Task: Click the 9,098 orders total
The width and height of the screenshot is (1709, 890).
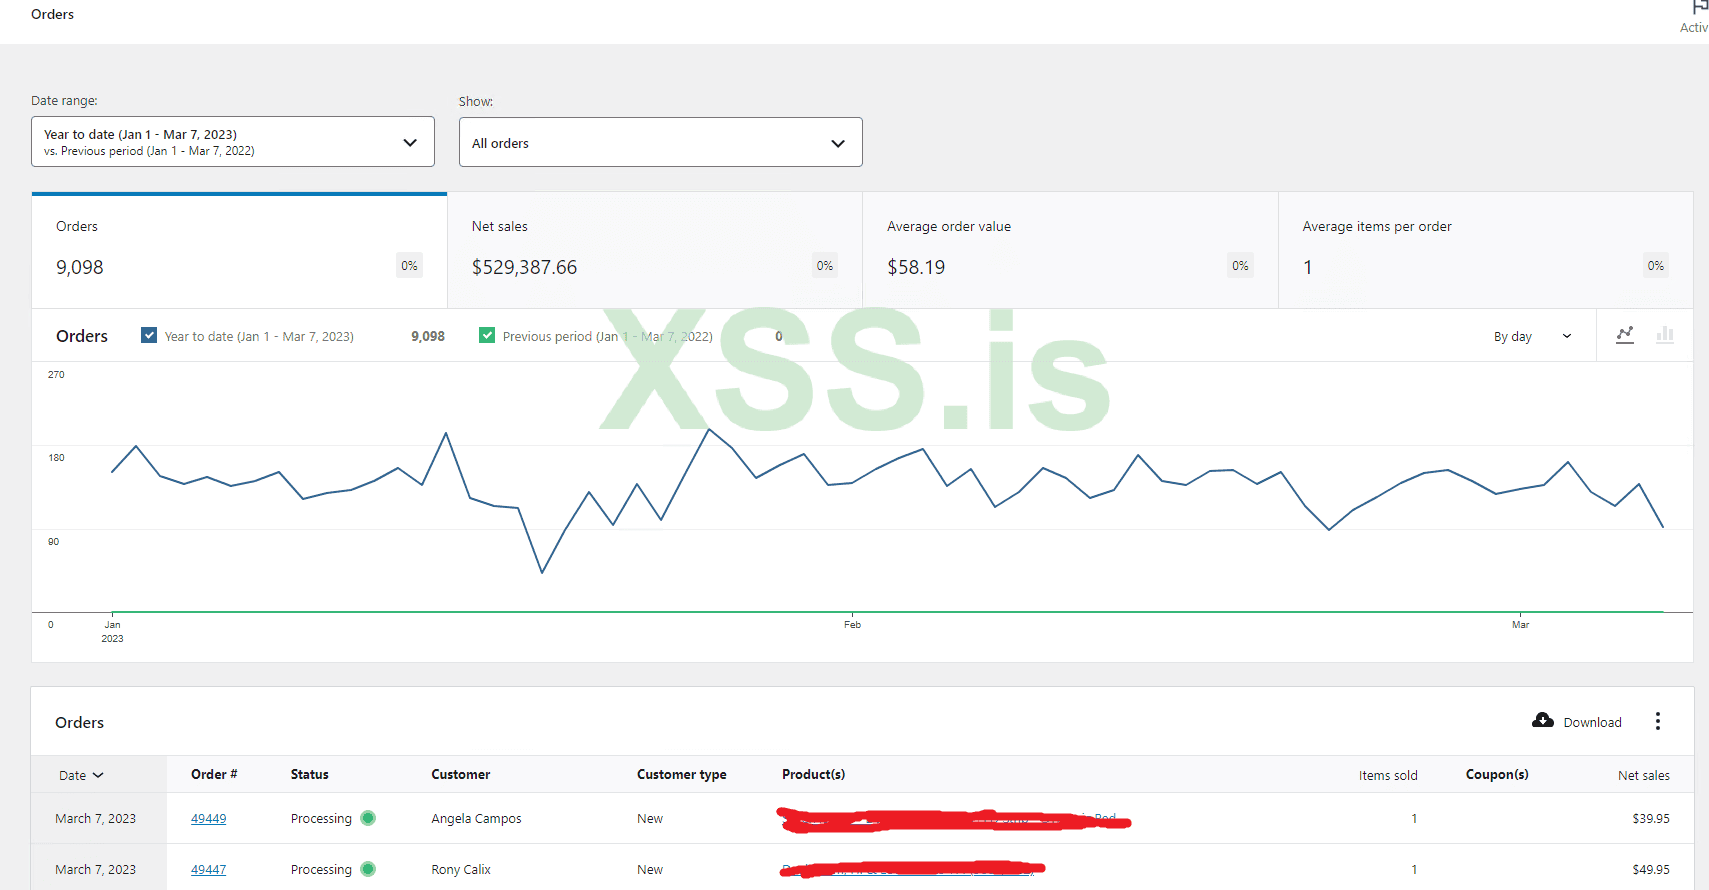Action: 80,267
